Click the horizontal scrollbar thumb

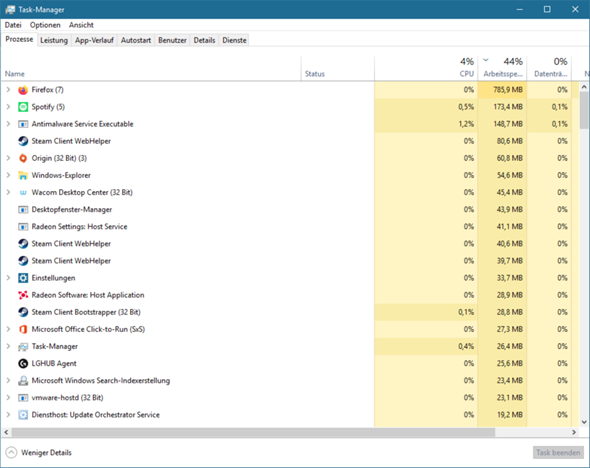click(x=253, y=432)
